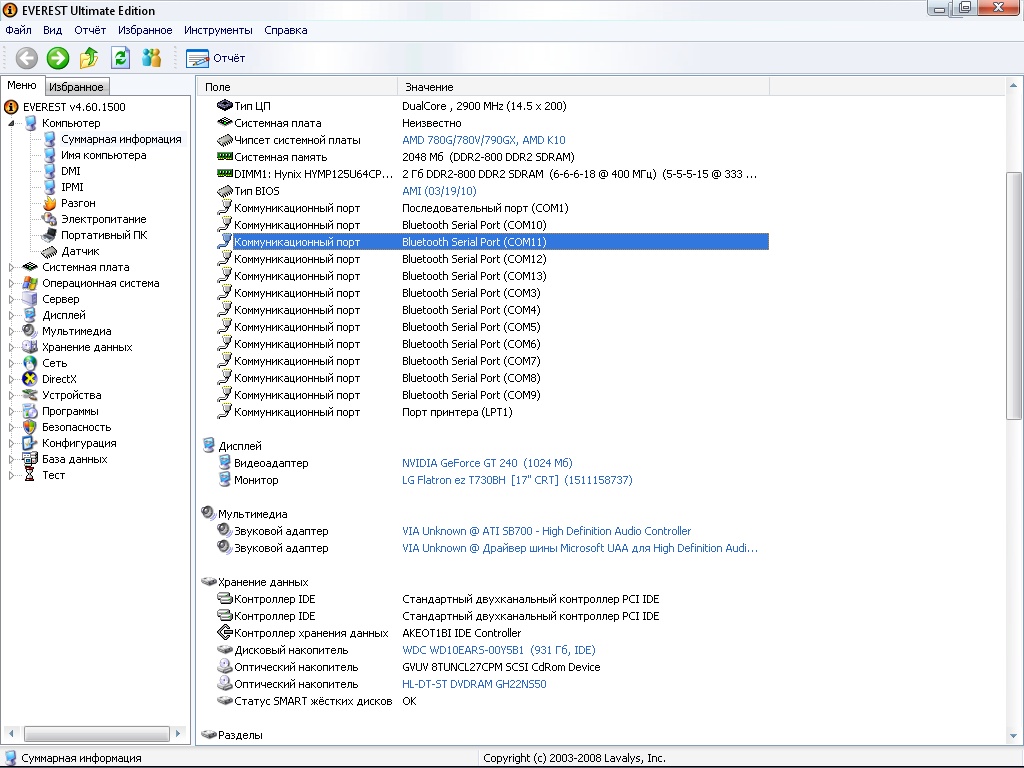
Task: Open the Справка menu
Action: pos(285,30)
